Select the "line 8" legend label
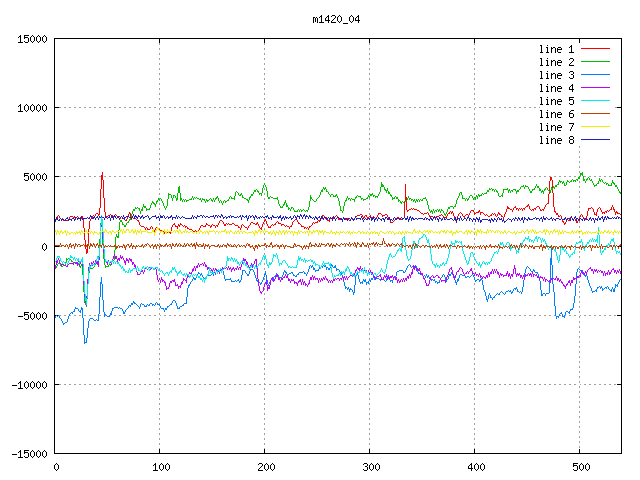Screen dimensions: 640x480 557,140
